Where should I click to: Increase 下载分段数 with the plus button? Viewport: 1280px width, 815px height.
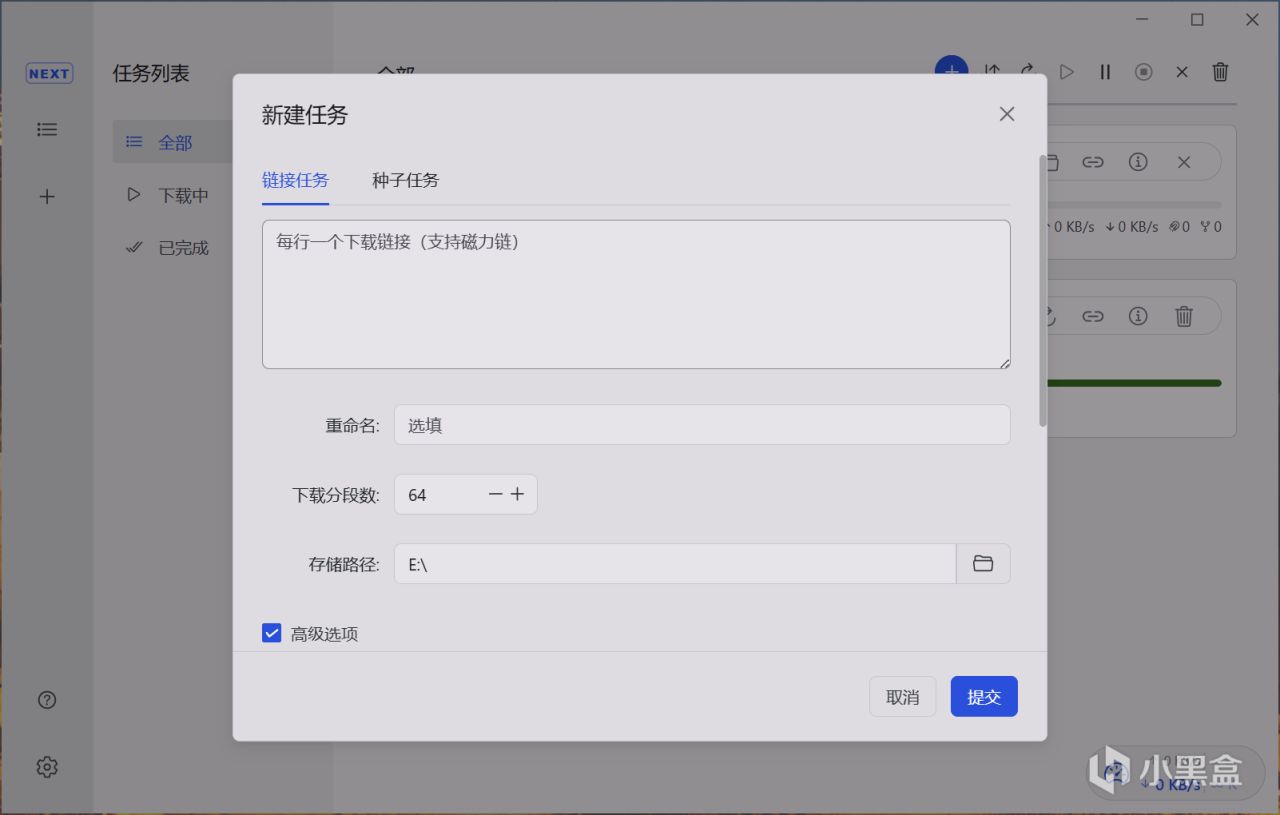pos(517,494)
